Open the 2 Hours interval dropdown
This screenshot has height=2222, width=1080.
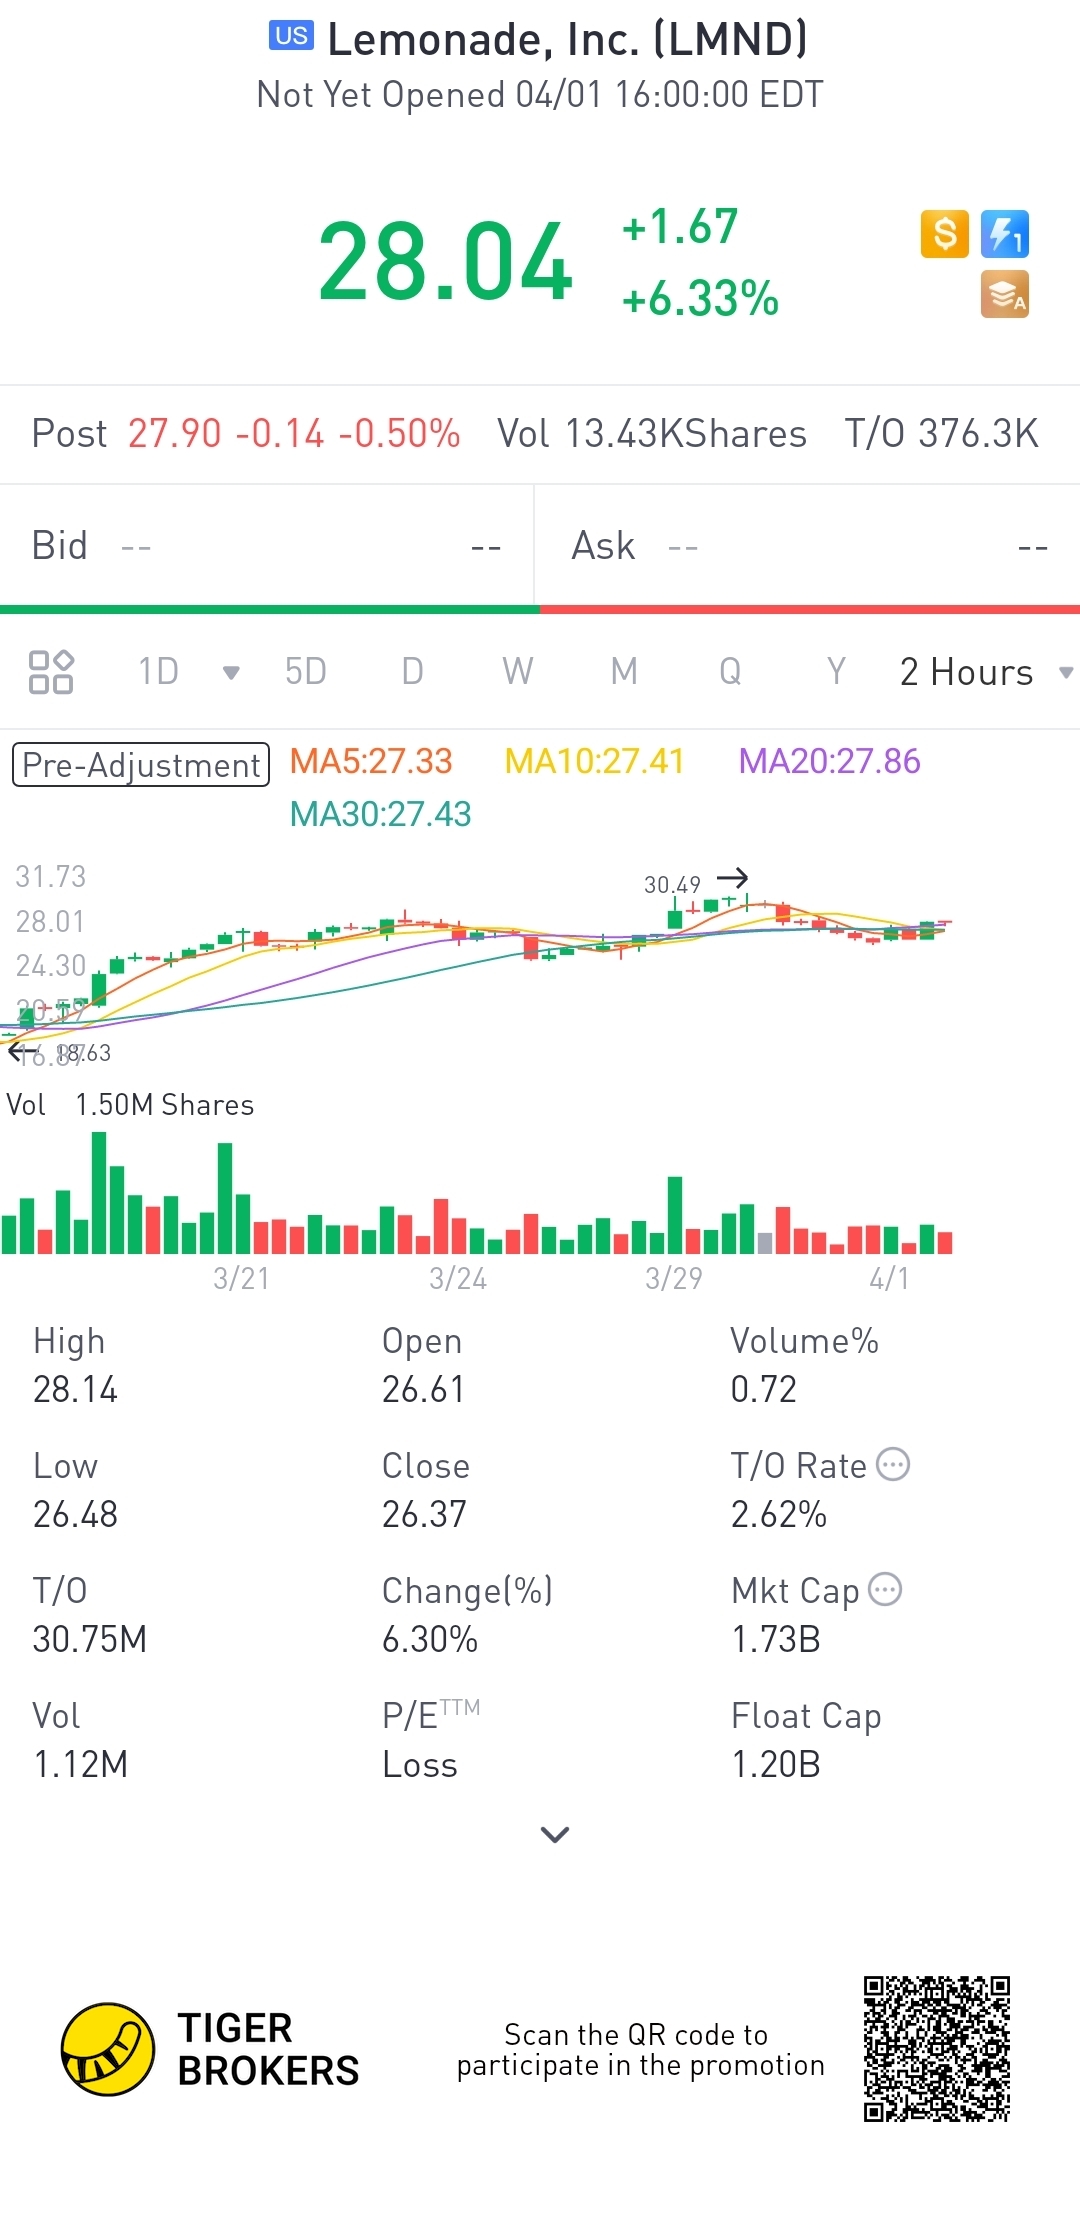(986, 672)
